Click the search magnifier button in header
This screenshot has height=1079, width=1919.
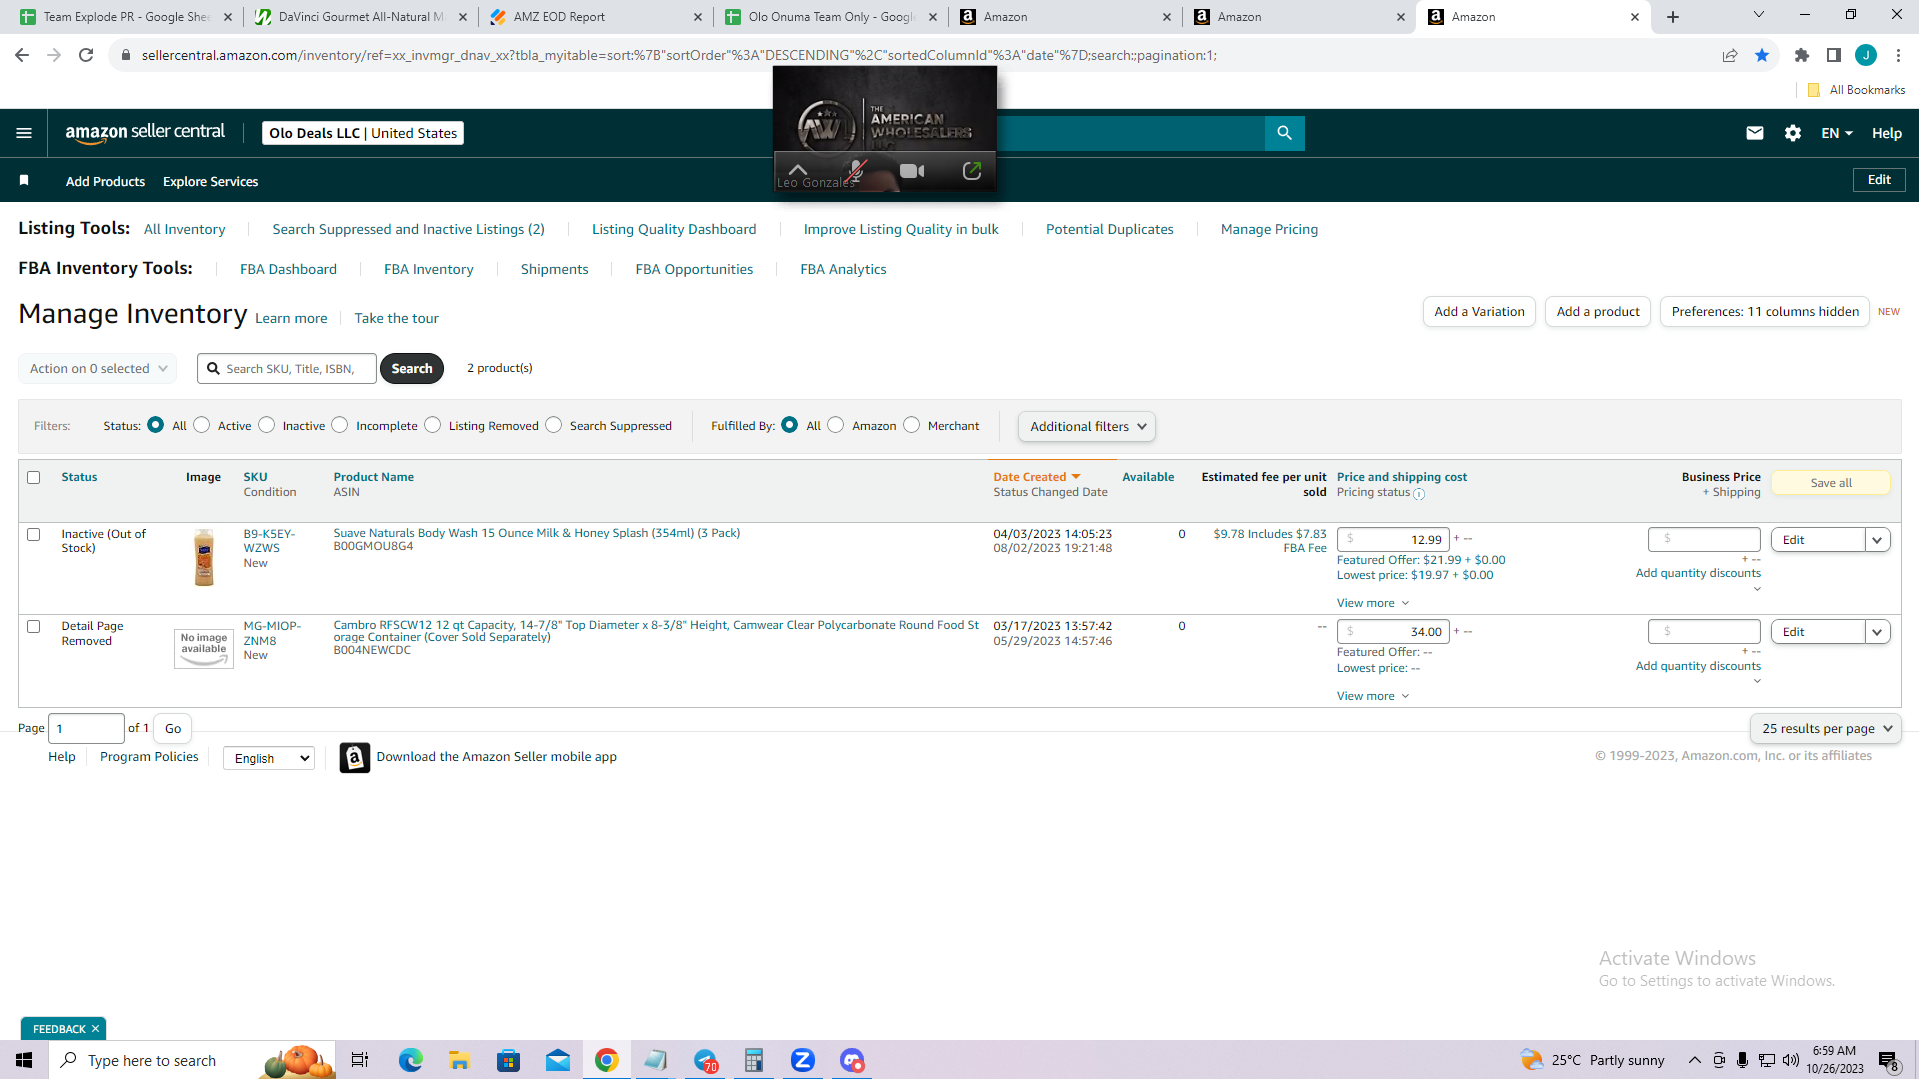point(1284,133)
